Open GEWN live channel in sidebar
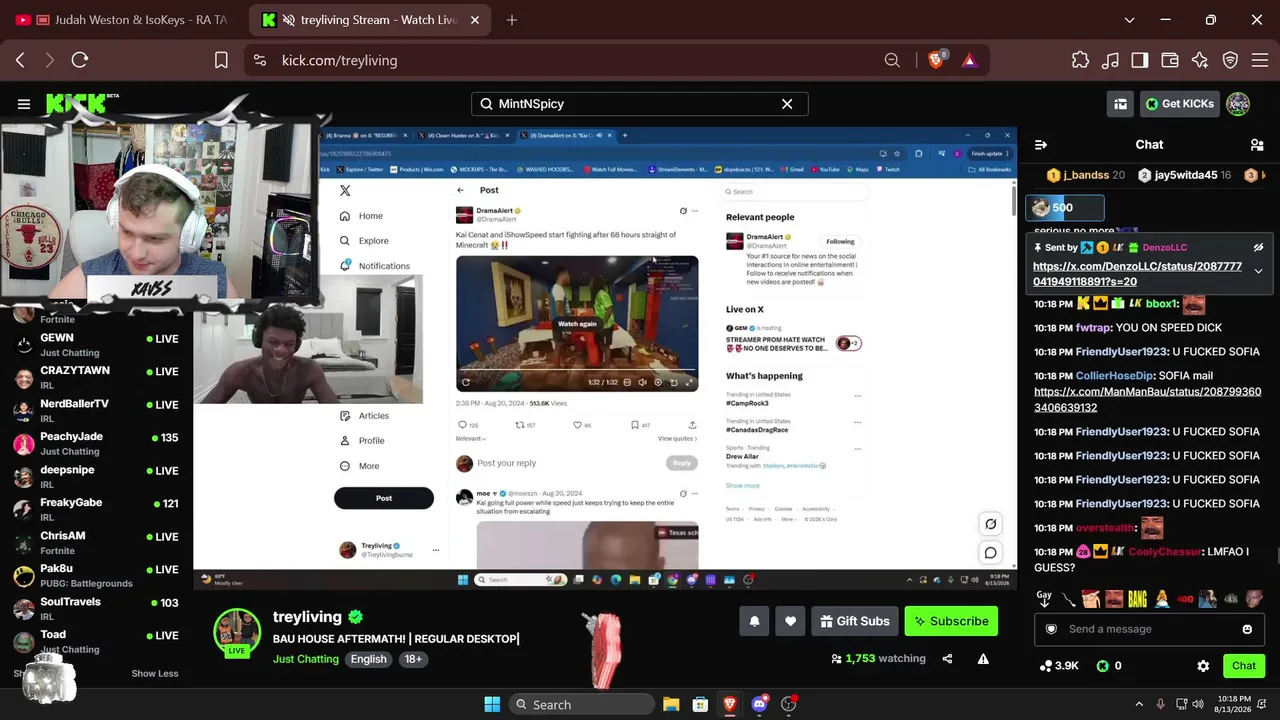Image resolution: width=1280 pixels, height=720 pixels. pyautogui.click(x=95, y=345)
